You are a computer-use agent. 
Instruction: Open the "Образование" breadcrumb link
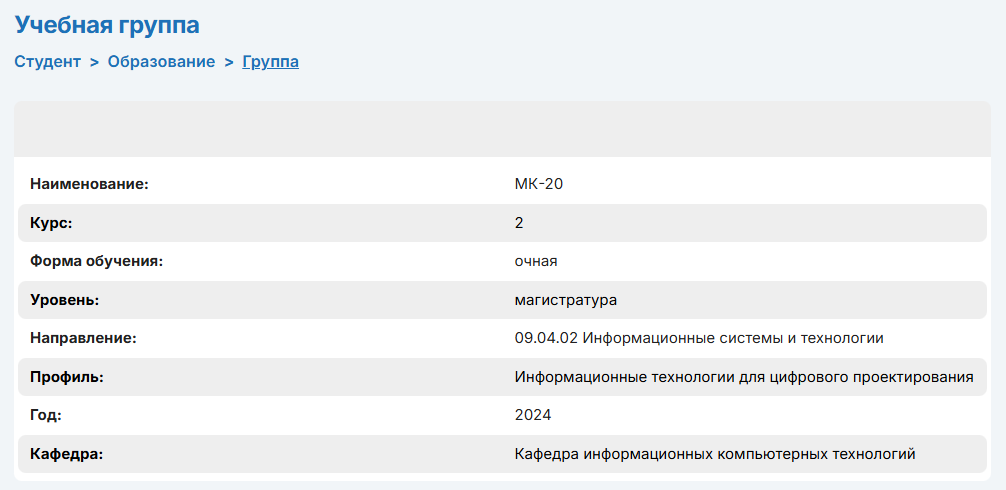coord(161,62)
